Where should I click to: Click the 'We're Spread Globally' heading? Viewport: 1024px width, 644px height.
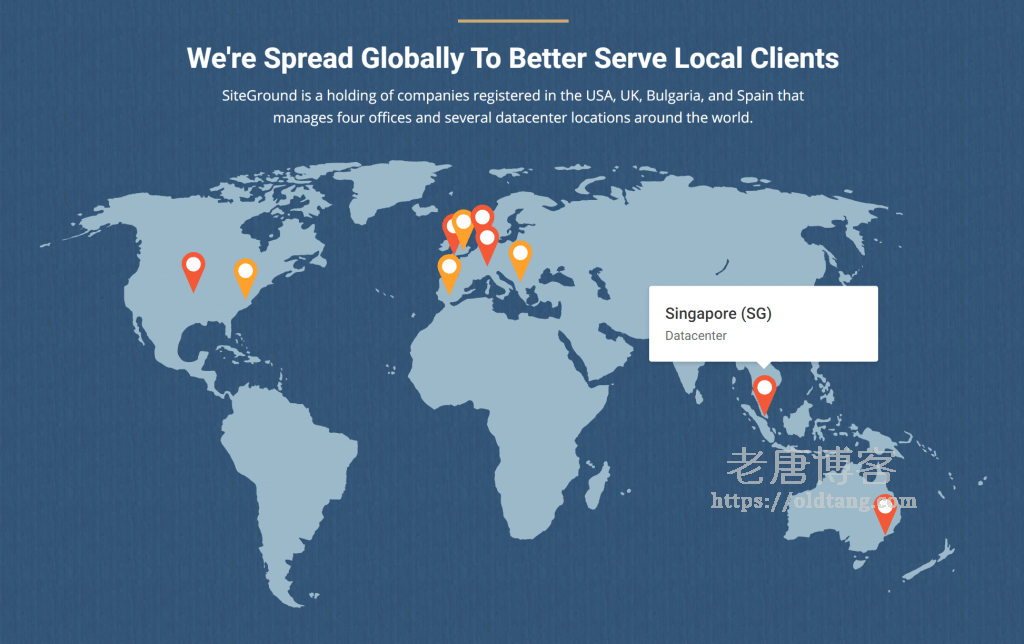512,58
